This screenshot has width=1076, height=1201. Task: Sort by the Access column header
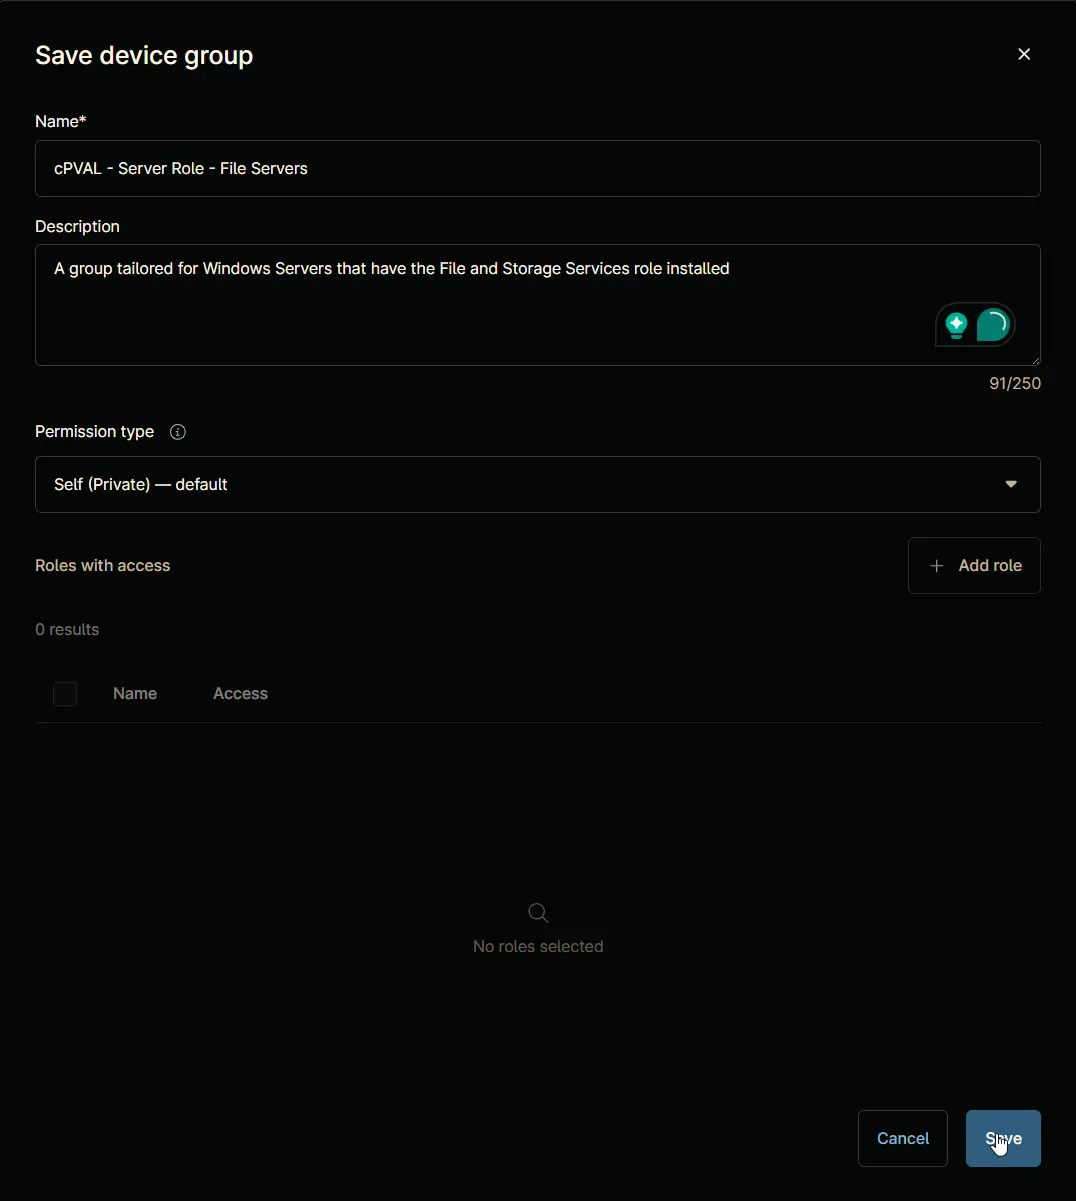[240, 693]
